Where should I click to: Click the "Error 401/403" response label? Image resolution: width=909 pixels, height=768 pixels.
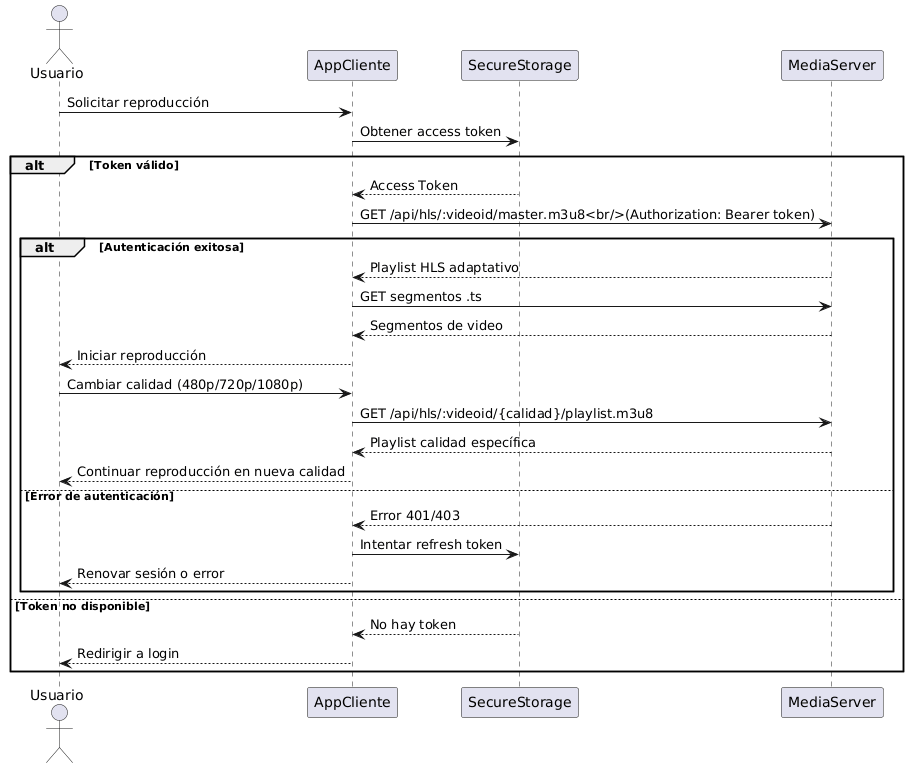pos(414,515)
